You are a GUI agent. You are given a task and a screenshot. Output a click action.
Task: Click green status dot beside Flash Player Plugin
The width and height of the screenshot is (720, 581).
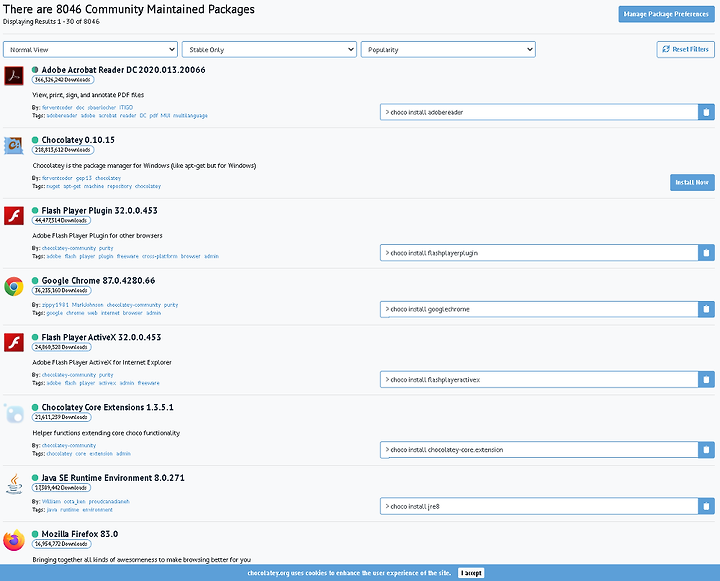point(35,210)
